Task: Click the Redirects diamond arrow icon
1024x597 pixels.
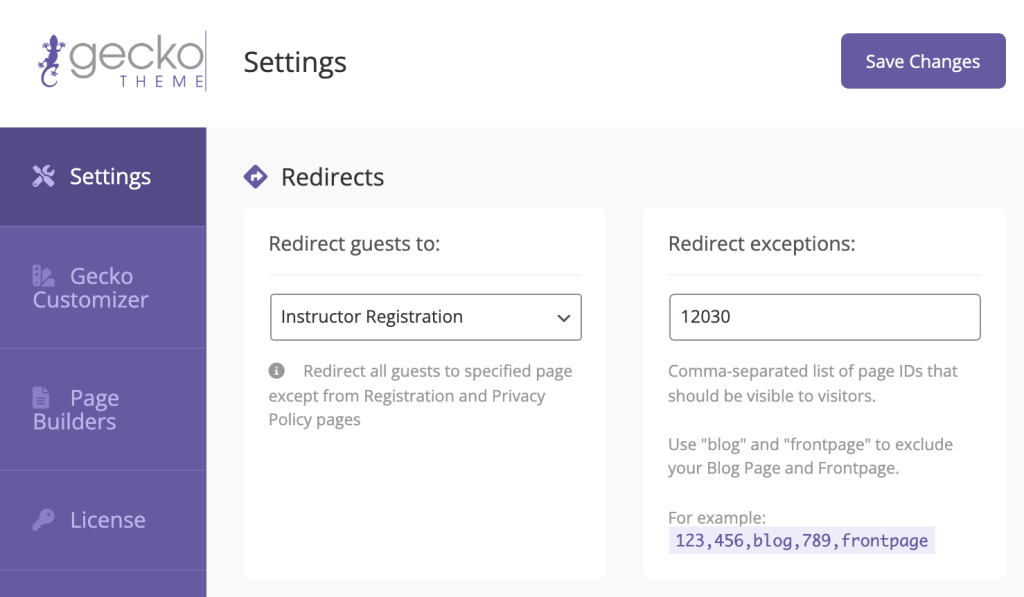Action: 255,177
